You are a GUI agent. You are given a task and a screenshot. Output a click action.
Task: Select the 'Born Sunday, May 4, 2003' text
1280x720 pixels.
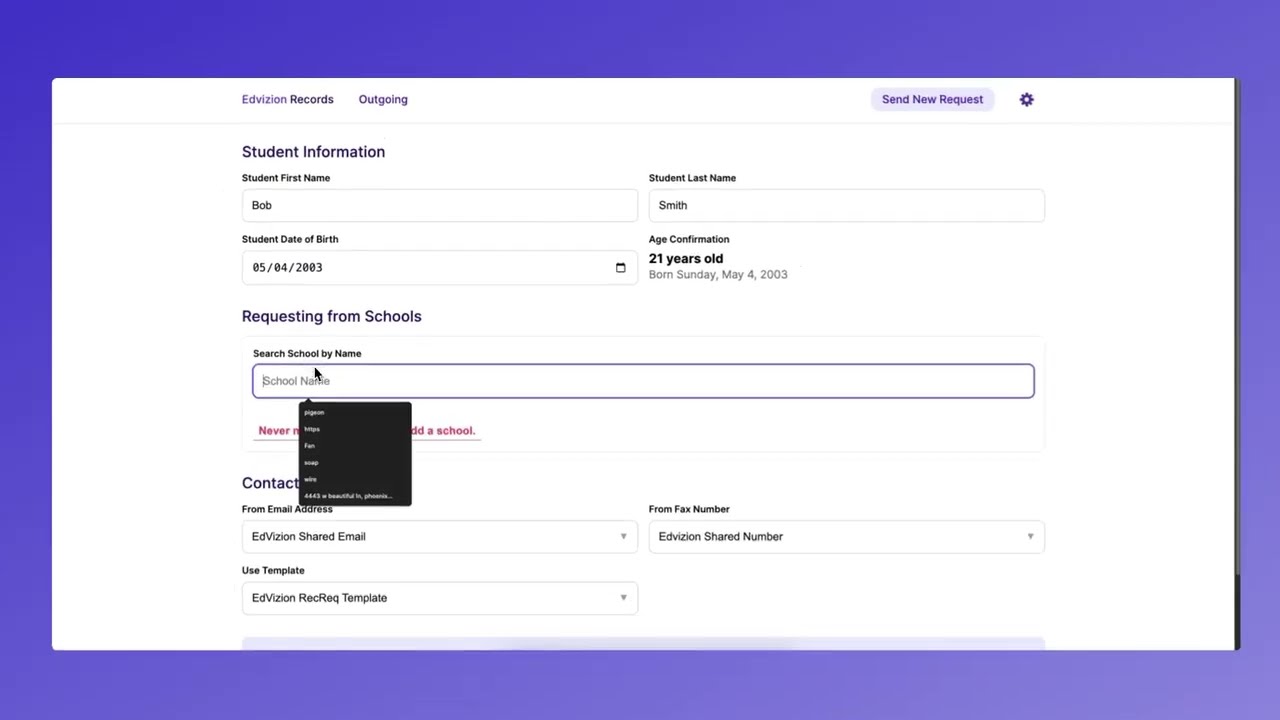point(718,275)
